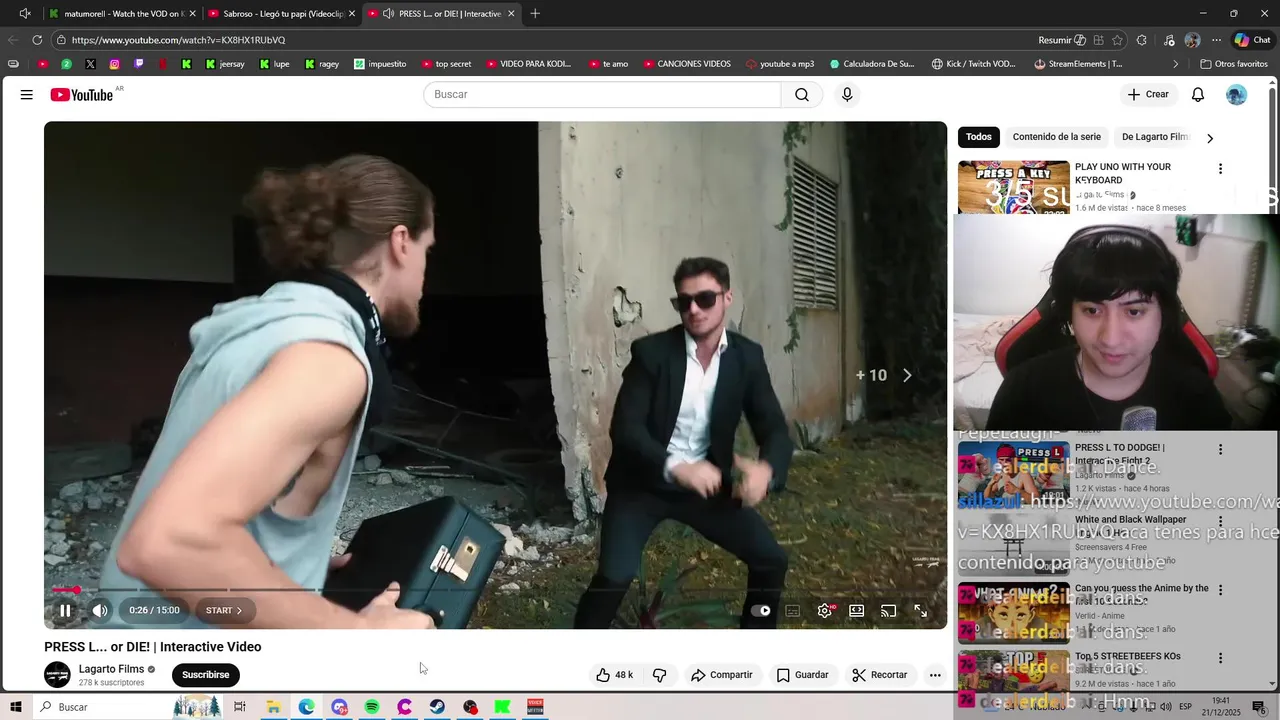Expand the Otros favoritos folder
Screen dimensions: 1280x720
[x=1233, y=64]
